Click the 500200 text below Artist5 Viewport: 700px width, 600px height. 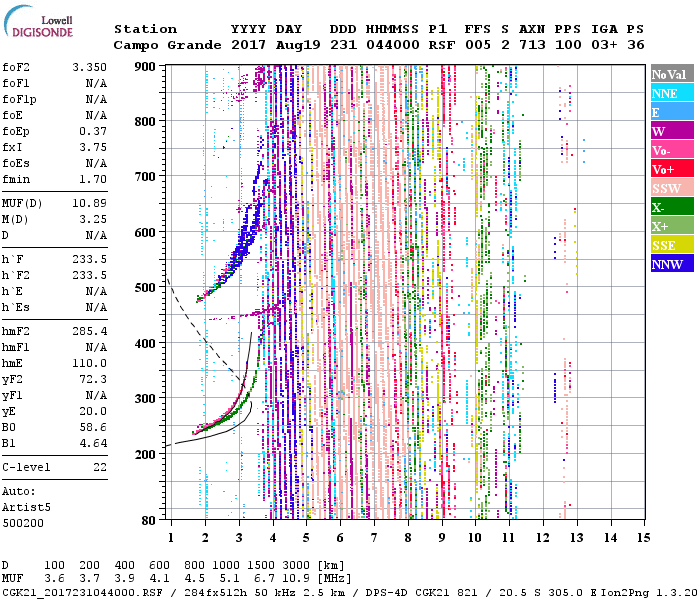pos(23,523)
